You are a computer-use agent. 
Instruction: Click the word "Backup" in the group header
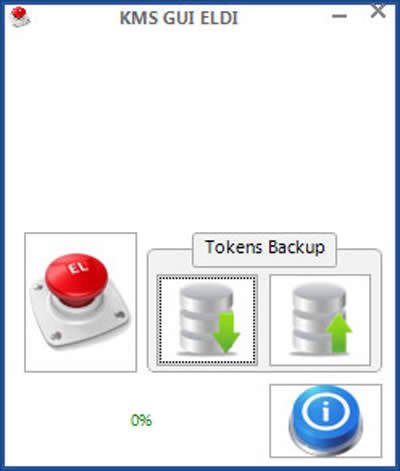[296, 248]
